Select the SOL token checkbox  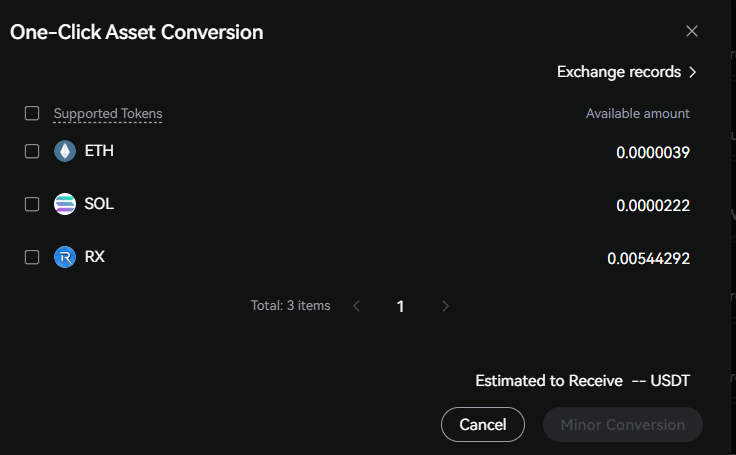pos(32,204)
